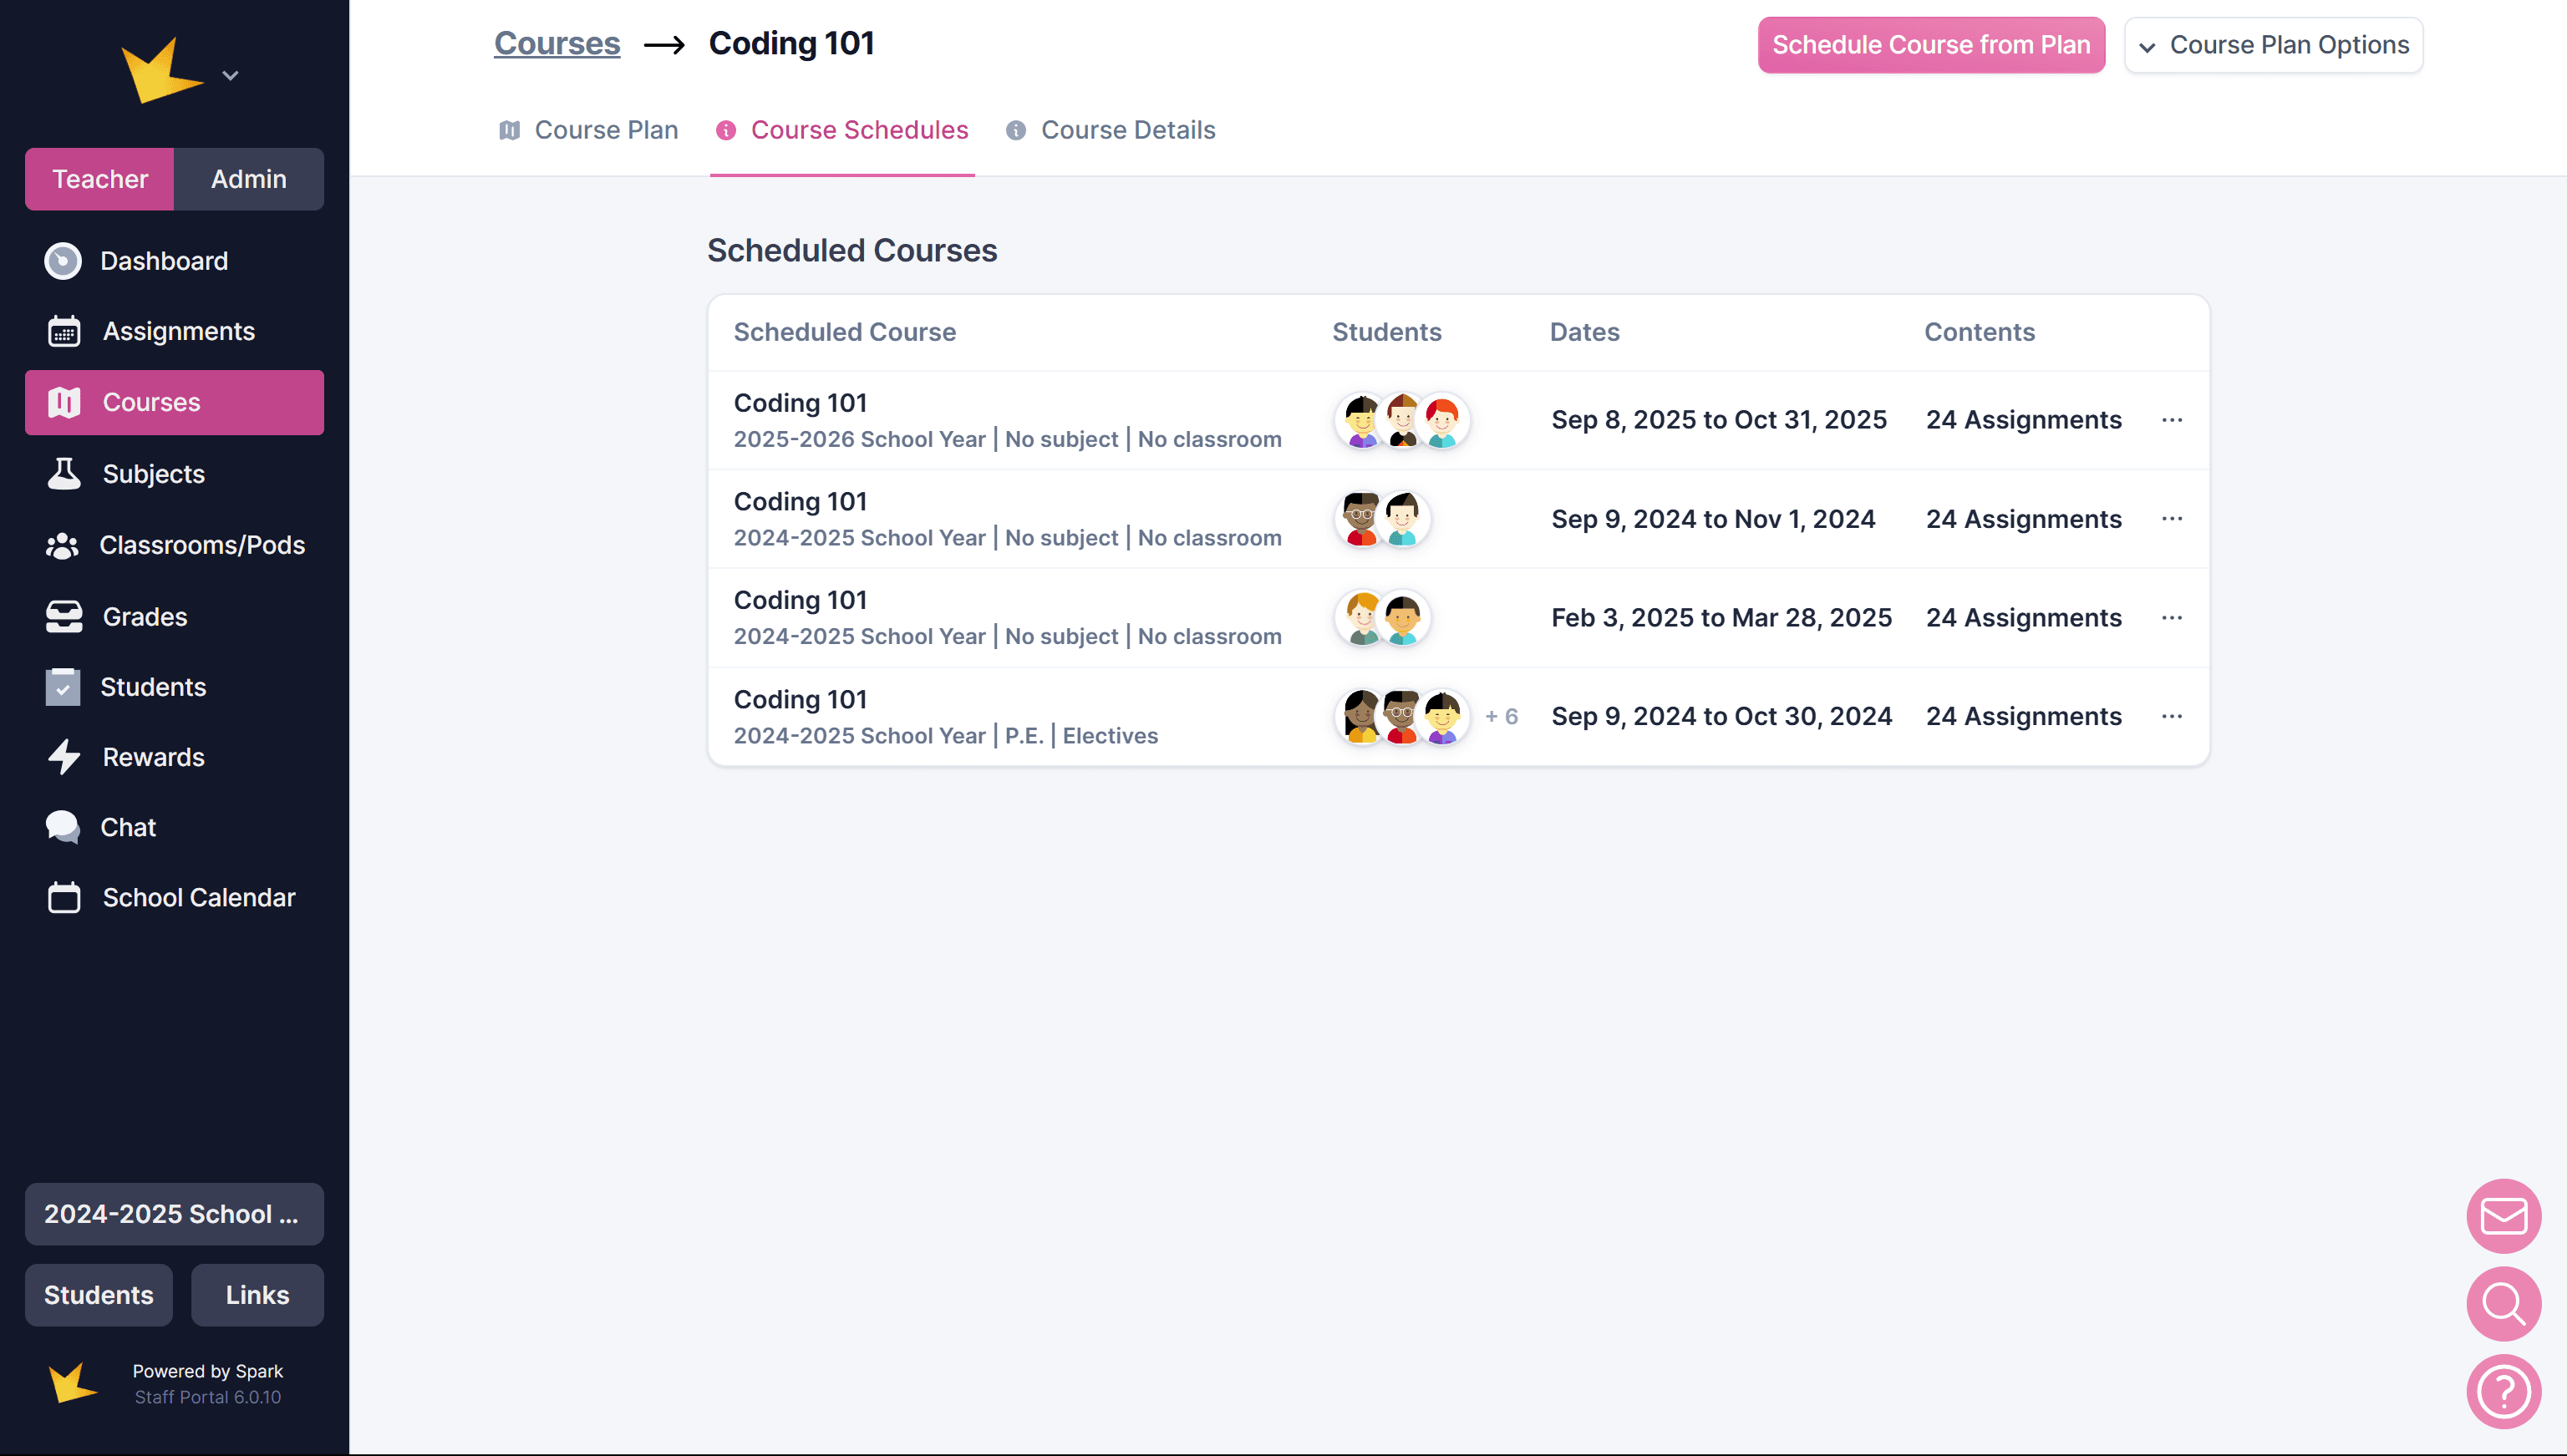Switch to Admin mode toggle
2567x1456 pixels.
(248, 179)
